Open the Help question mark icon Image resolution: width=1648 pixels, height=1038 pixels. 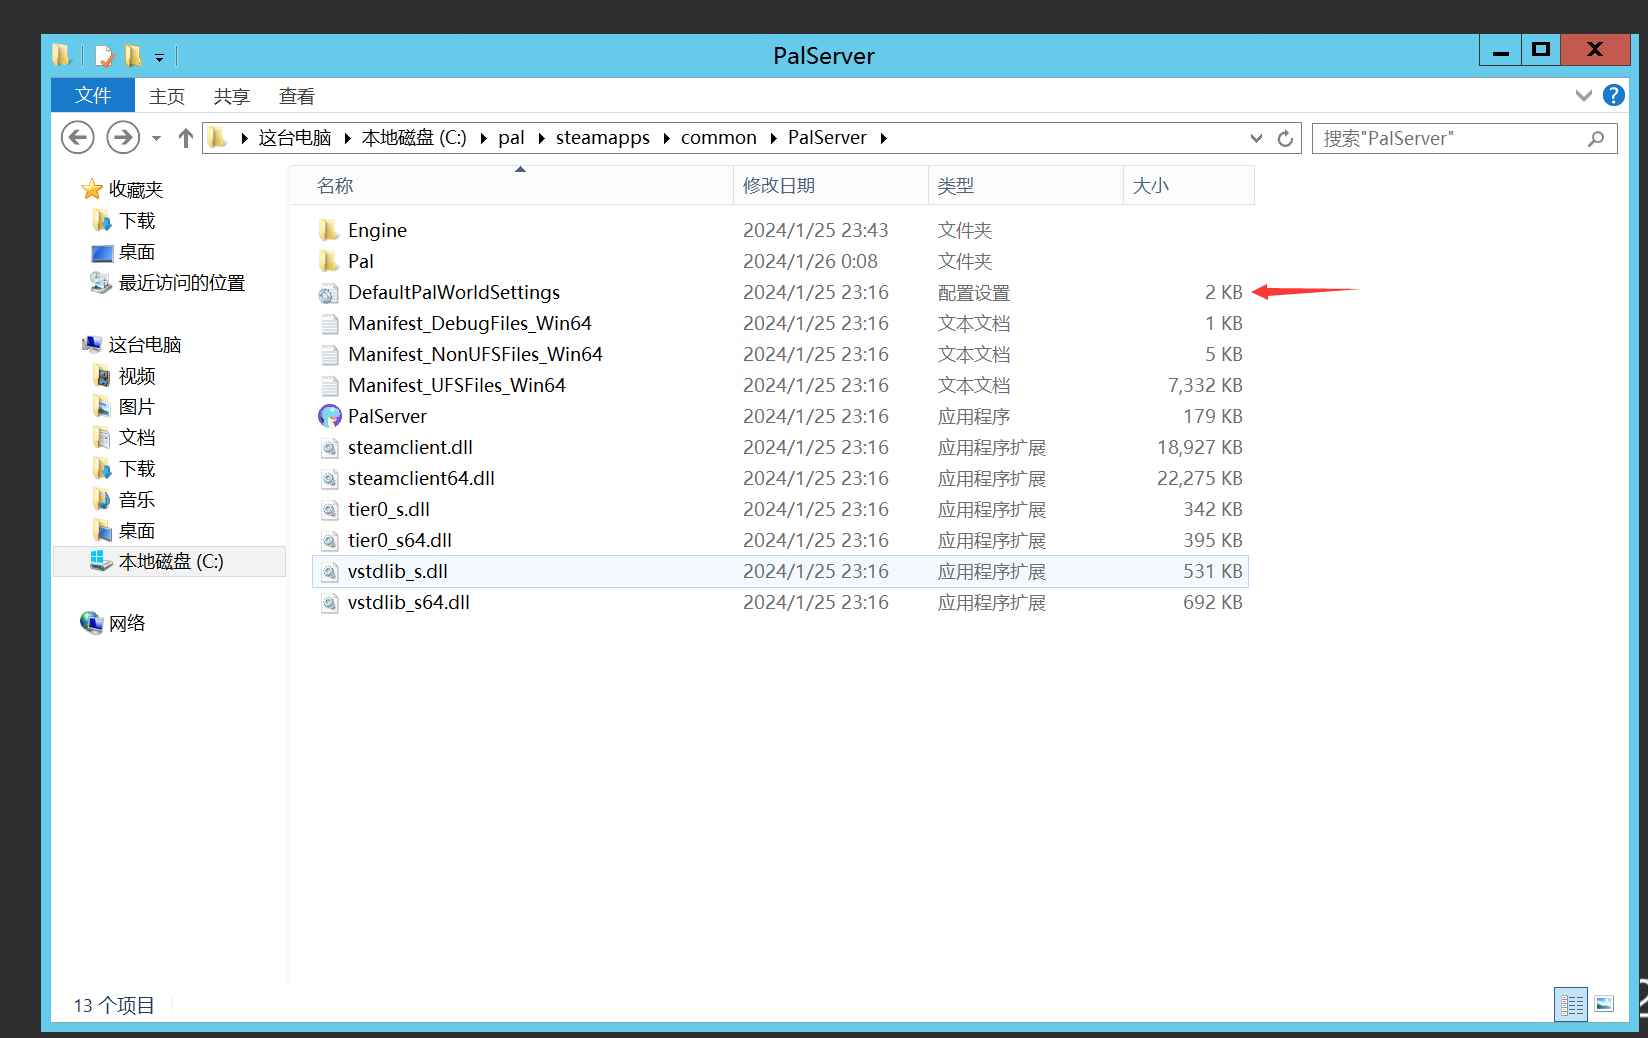(x=1613, y=95)
